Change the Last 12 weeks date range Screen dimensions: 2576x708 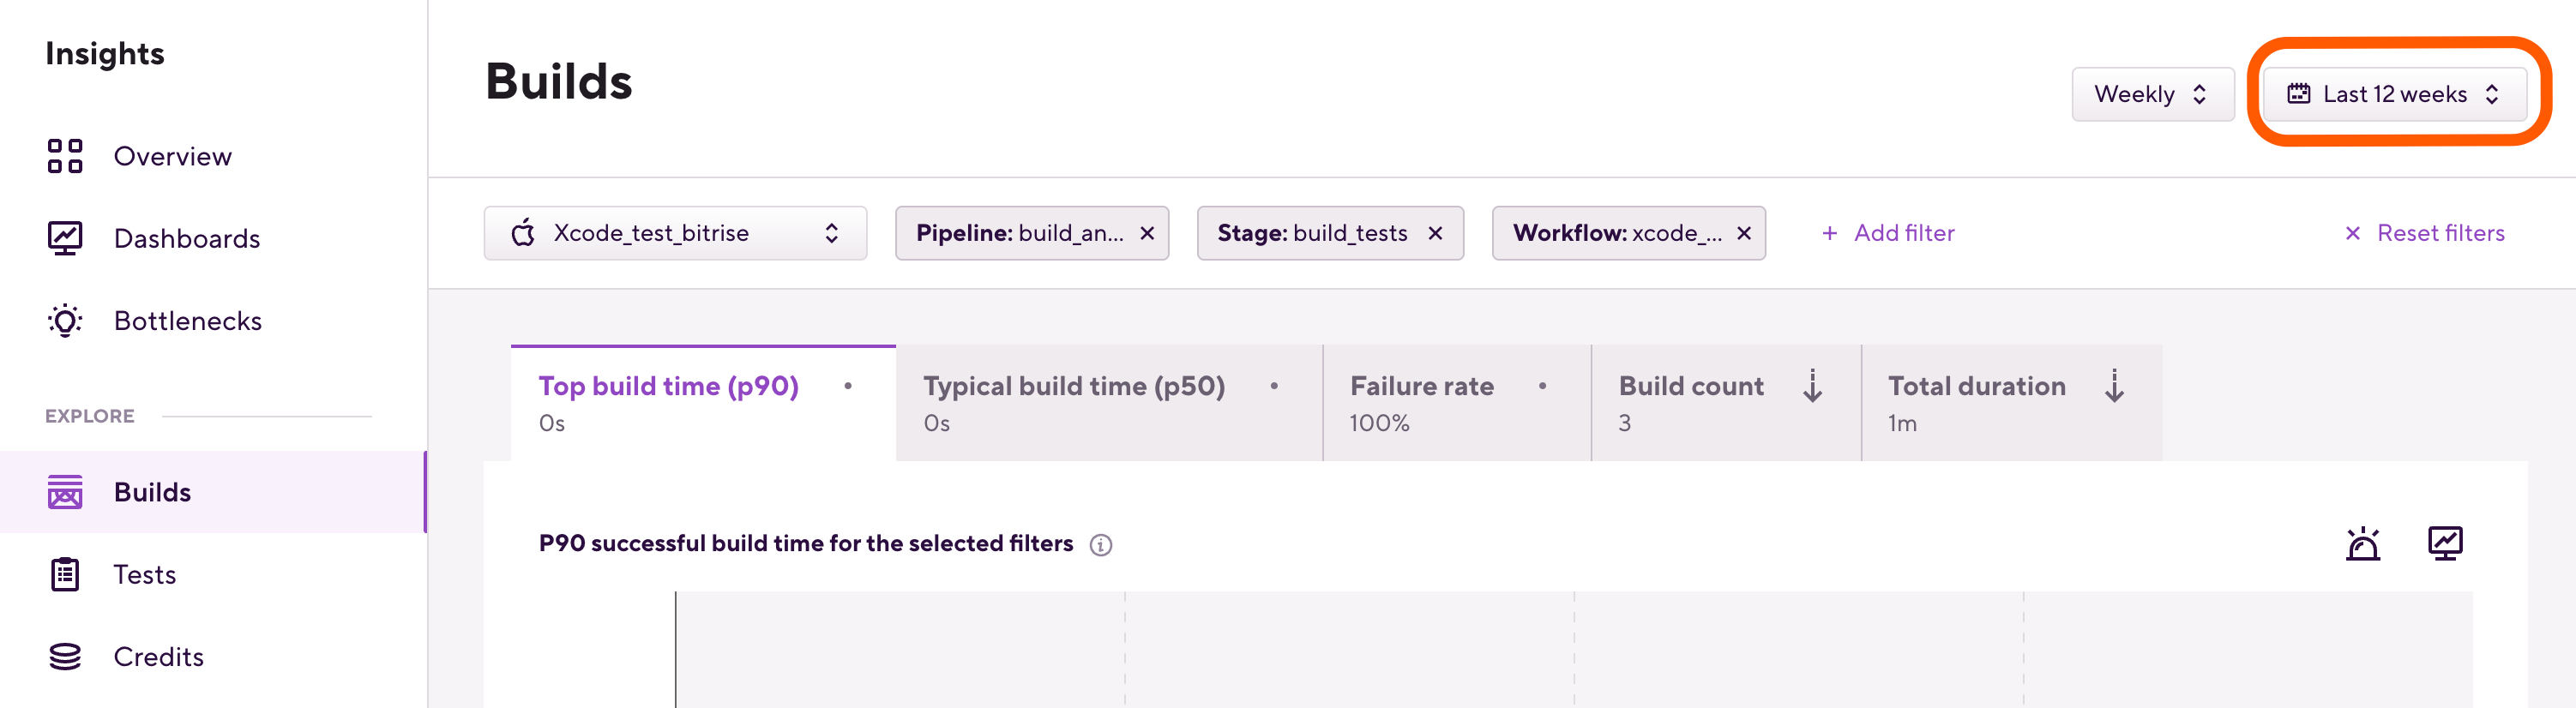point(2394,93)
